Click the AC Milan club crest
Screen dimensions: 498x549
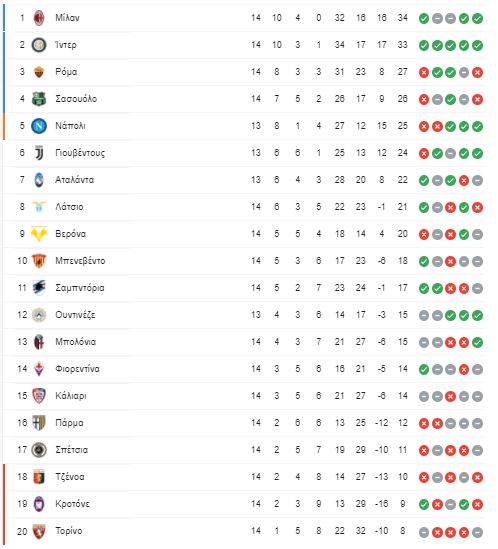click(39, 18)
